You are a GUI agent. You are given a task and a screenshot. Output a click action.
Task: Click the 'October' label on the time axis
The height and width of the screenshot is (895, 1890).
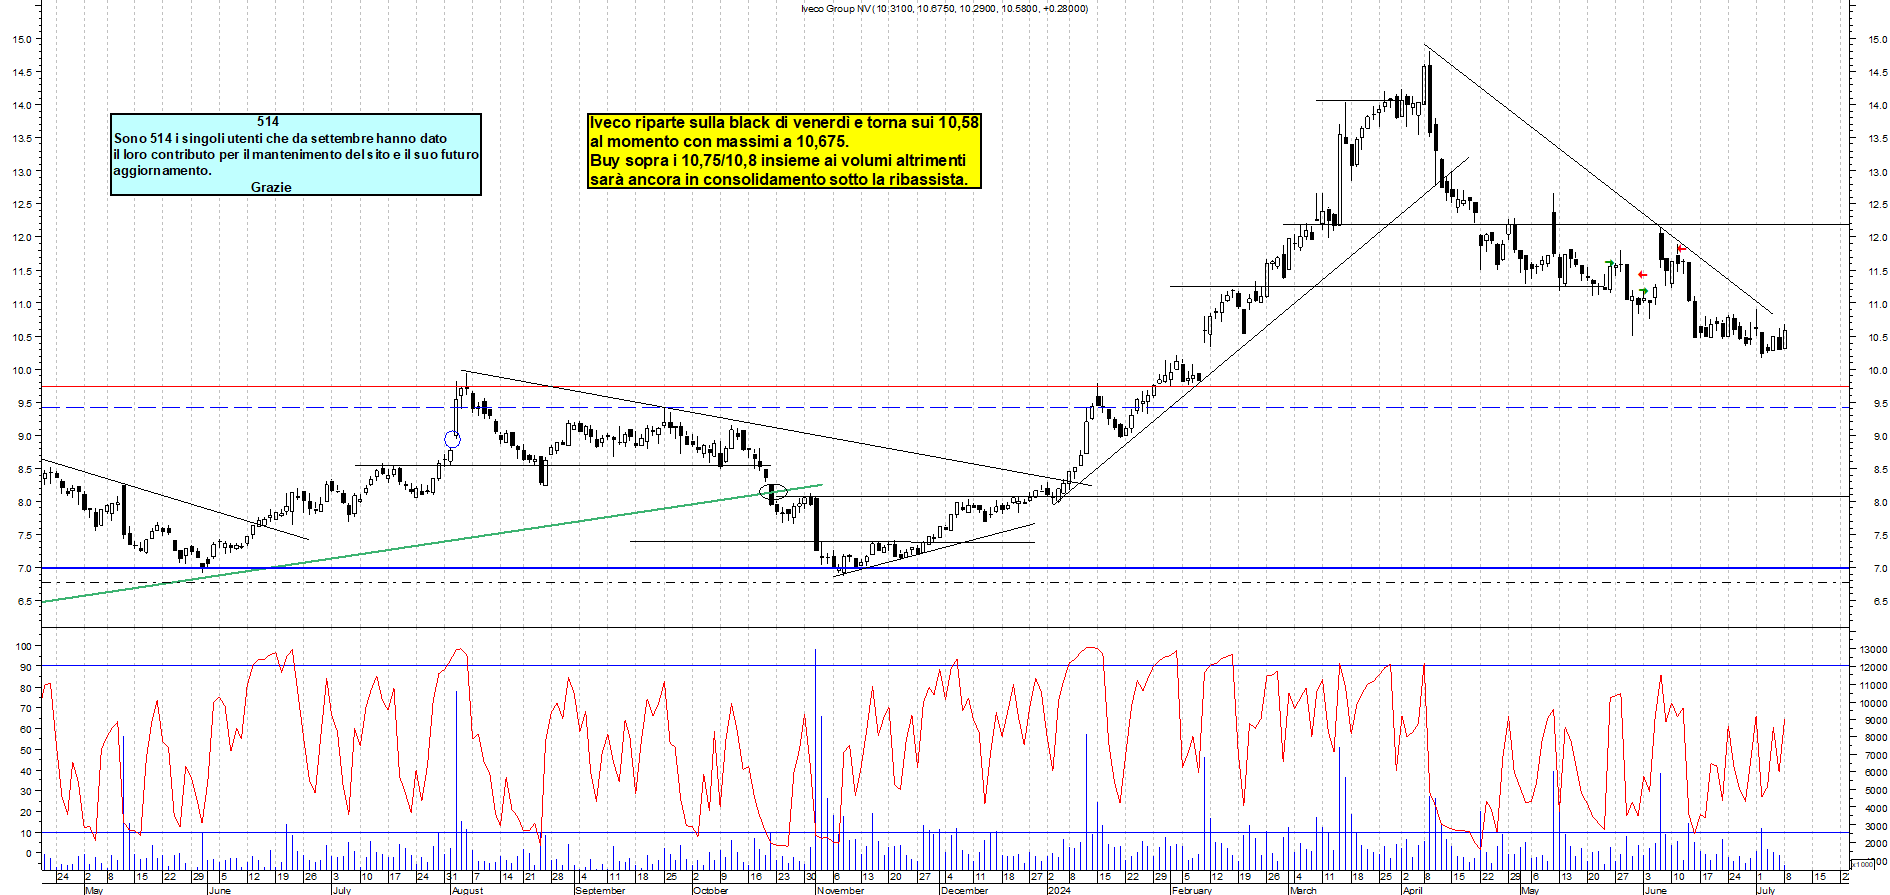coord(711,890)
